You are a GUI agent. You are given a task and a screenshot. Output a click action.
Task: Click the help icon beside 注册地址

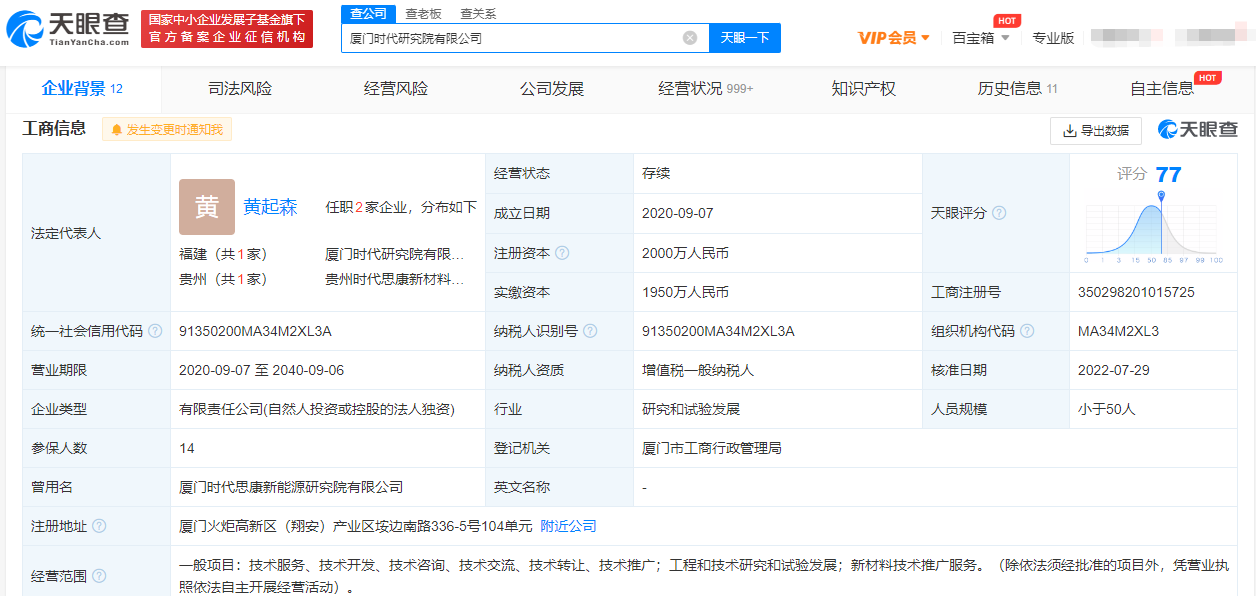pyautogui.click(x=99, y=526)
